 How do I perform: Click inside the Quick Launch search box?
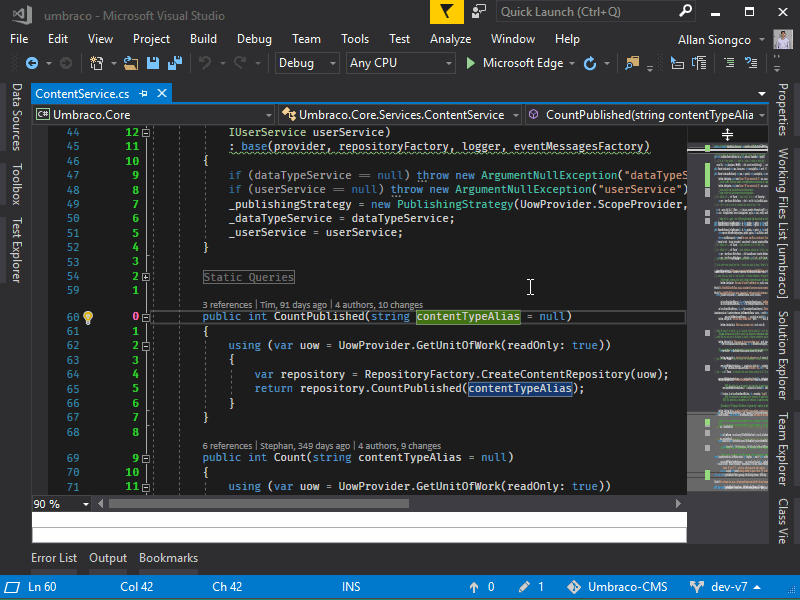[590, 12]
